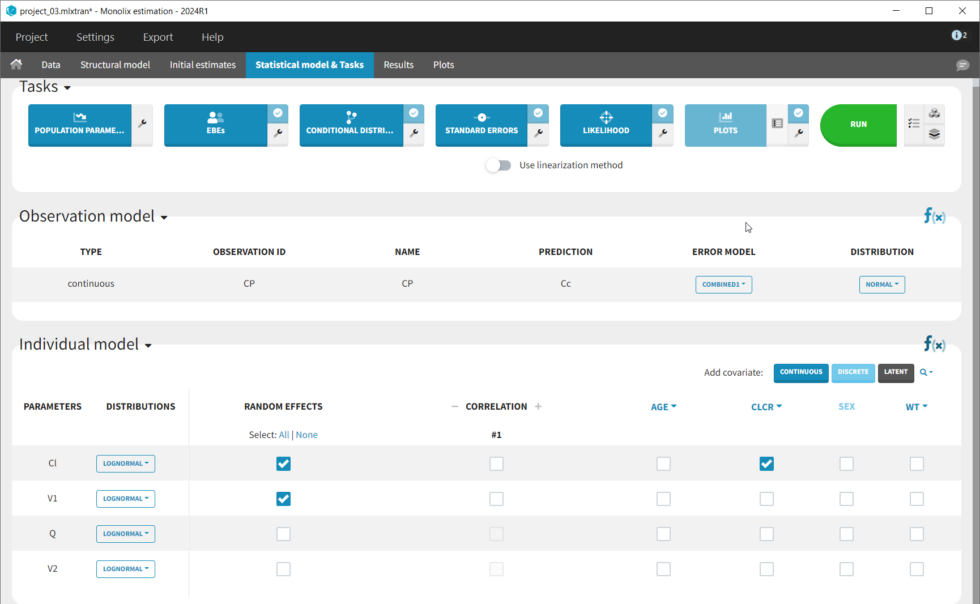Uncheck the EBEs task checkmark
Viewport: 980px width, 604px height.
[278, 113]
